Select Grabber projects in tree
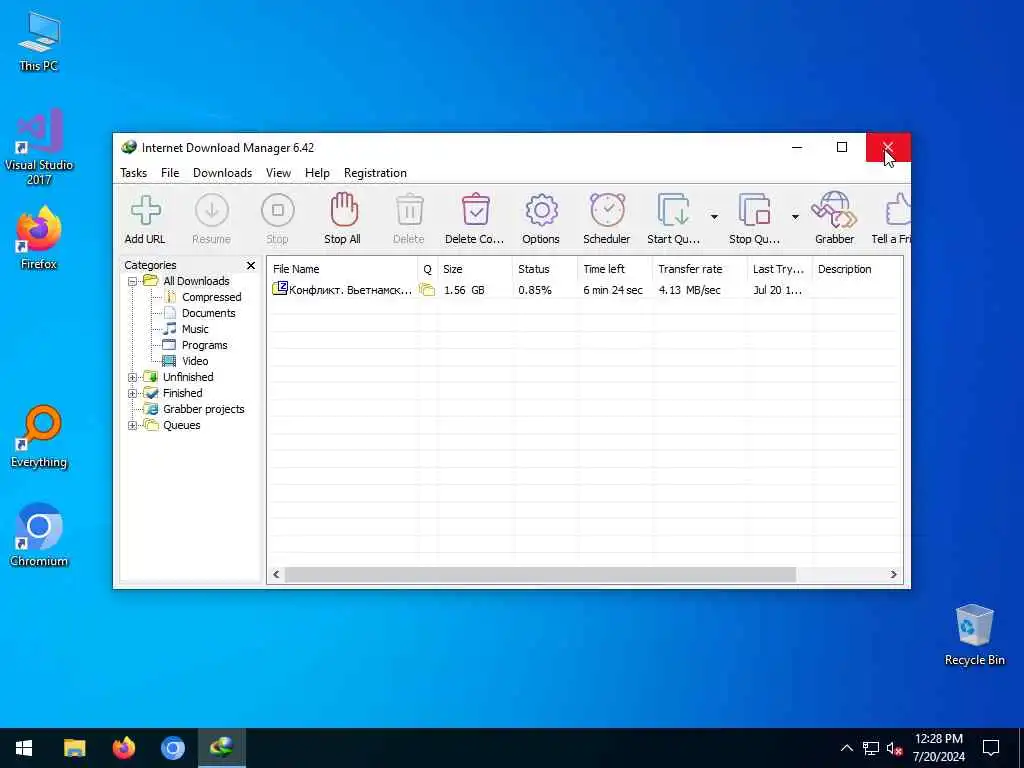 pyautogui.click(x=204, y=409)
